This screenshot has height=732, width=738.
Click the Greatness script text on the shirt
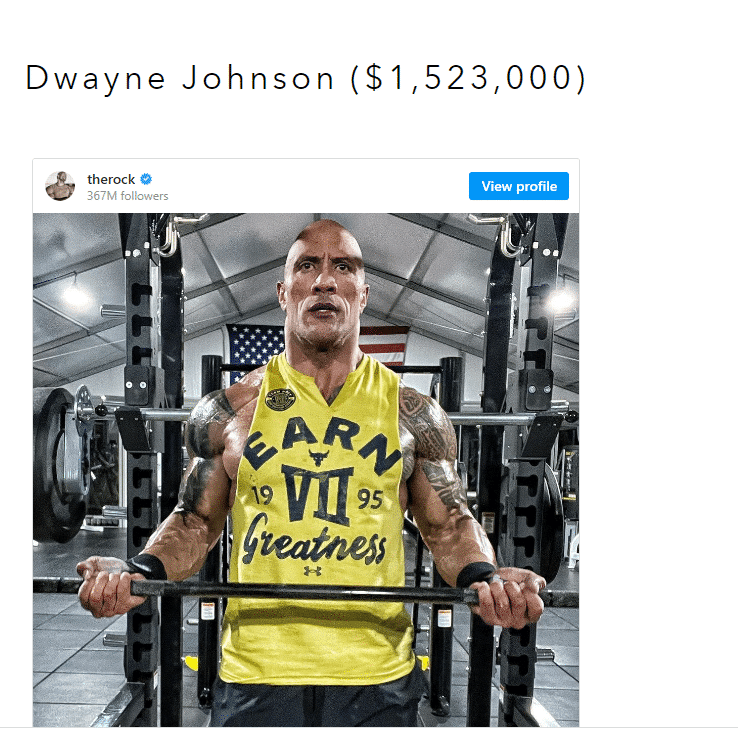(x=314, y=540)
